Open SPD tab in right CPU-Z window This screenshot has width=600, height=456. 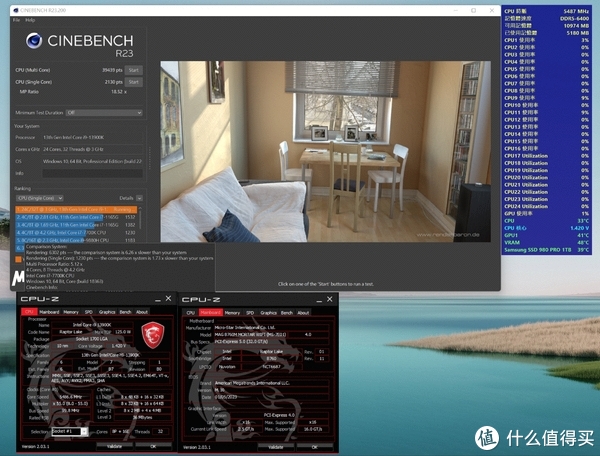(250, 313)
